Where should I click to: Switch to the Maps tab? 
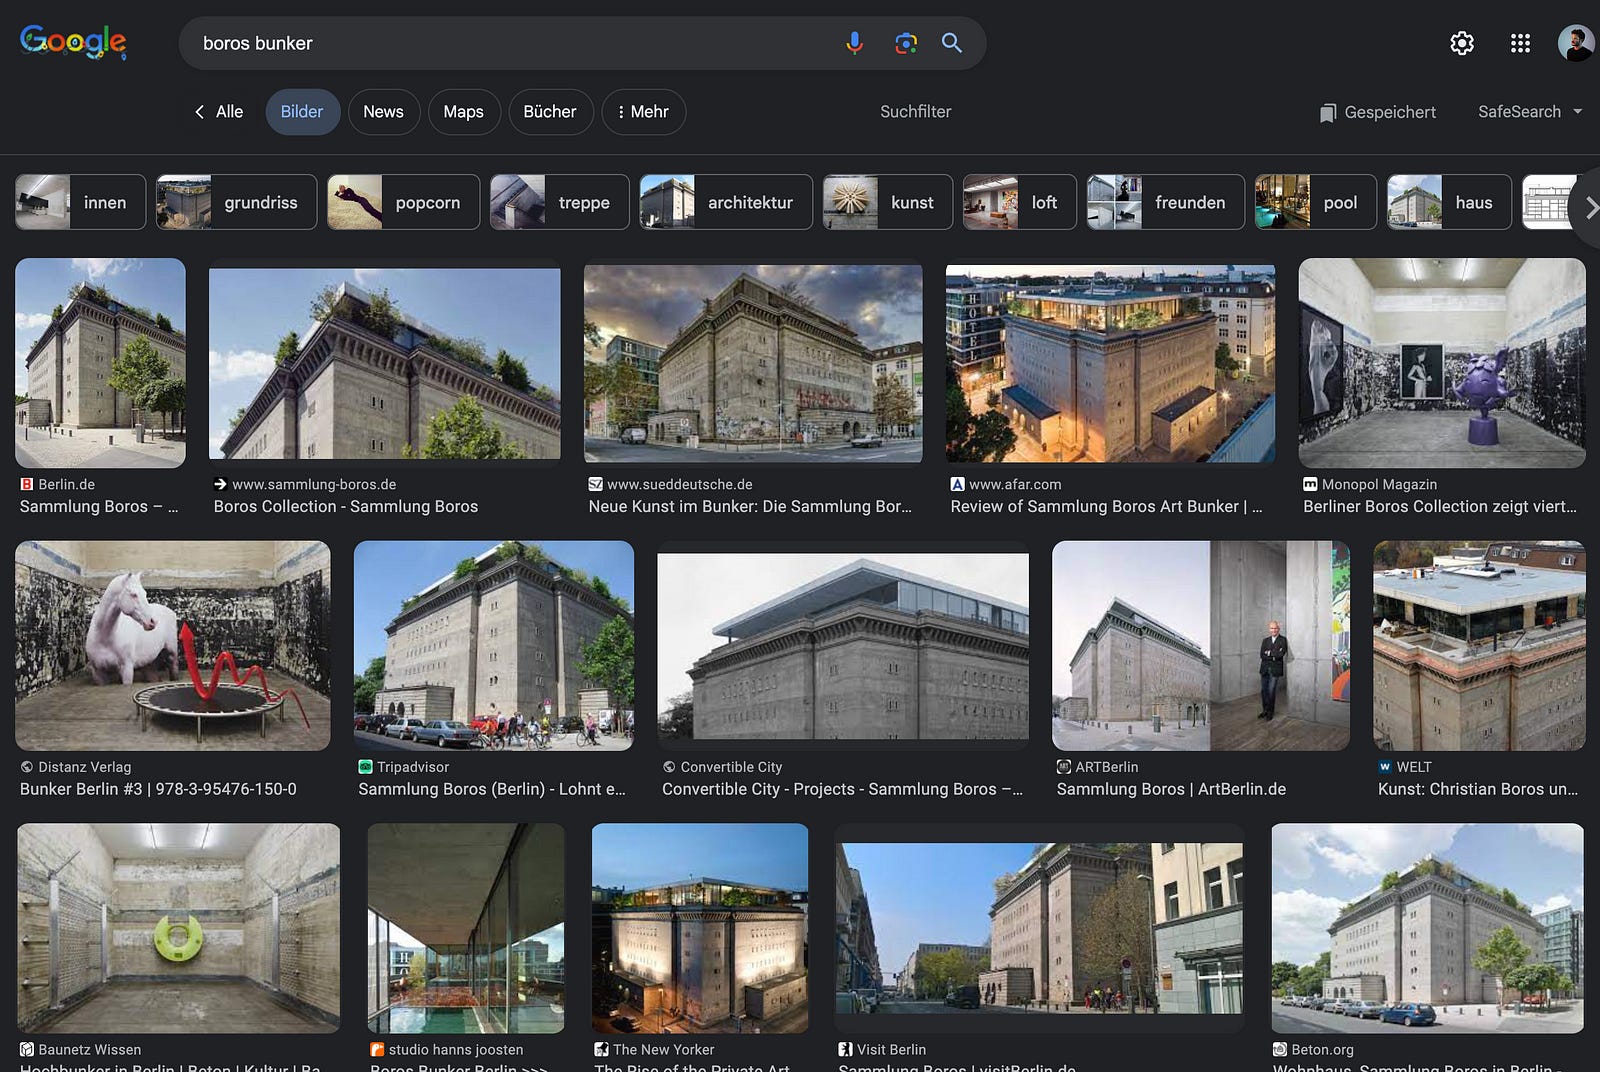pyautogui.click(x=463, y=112)
